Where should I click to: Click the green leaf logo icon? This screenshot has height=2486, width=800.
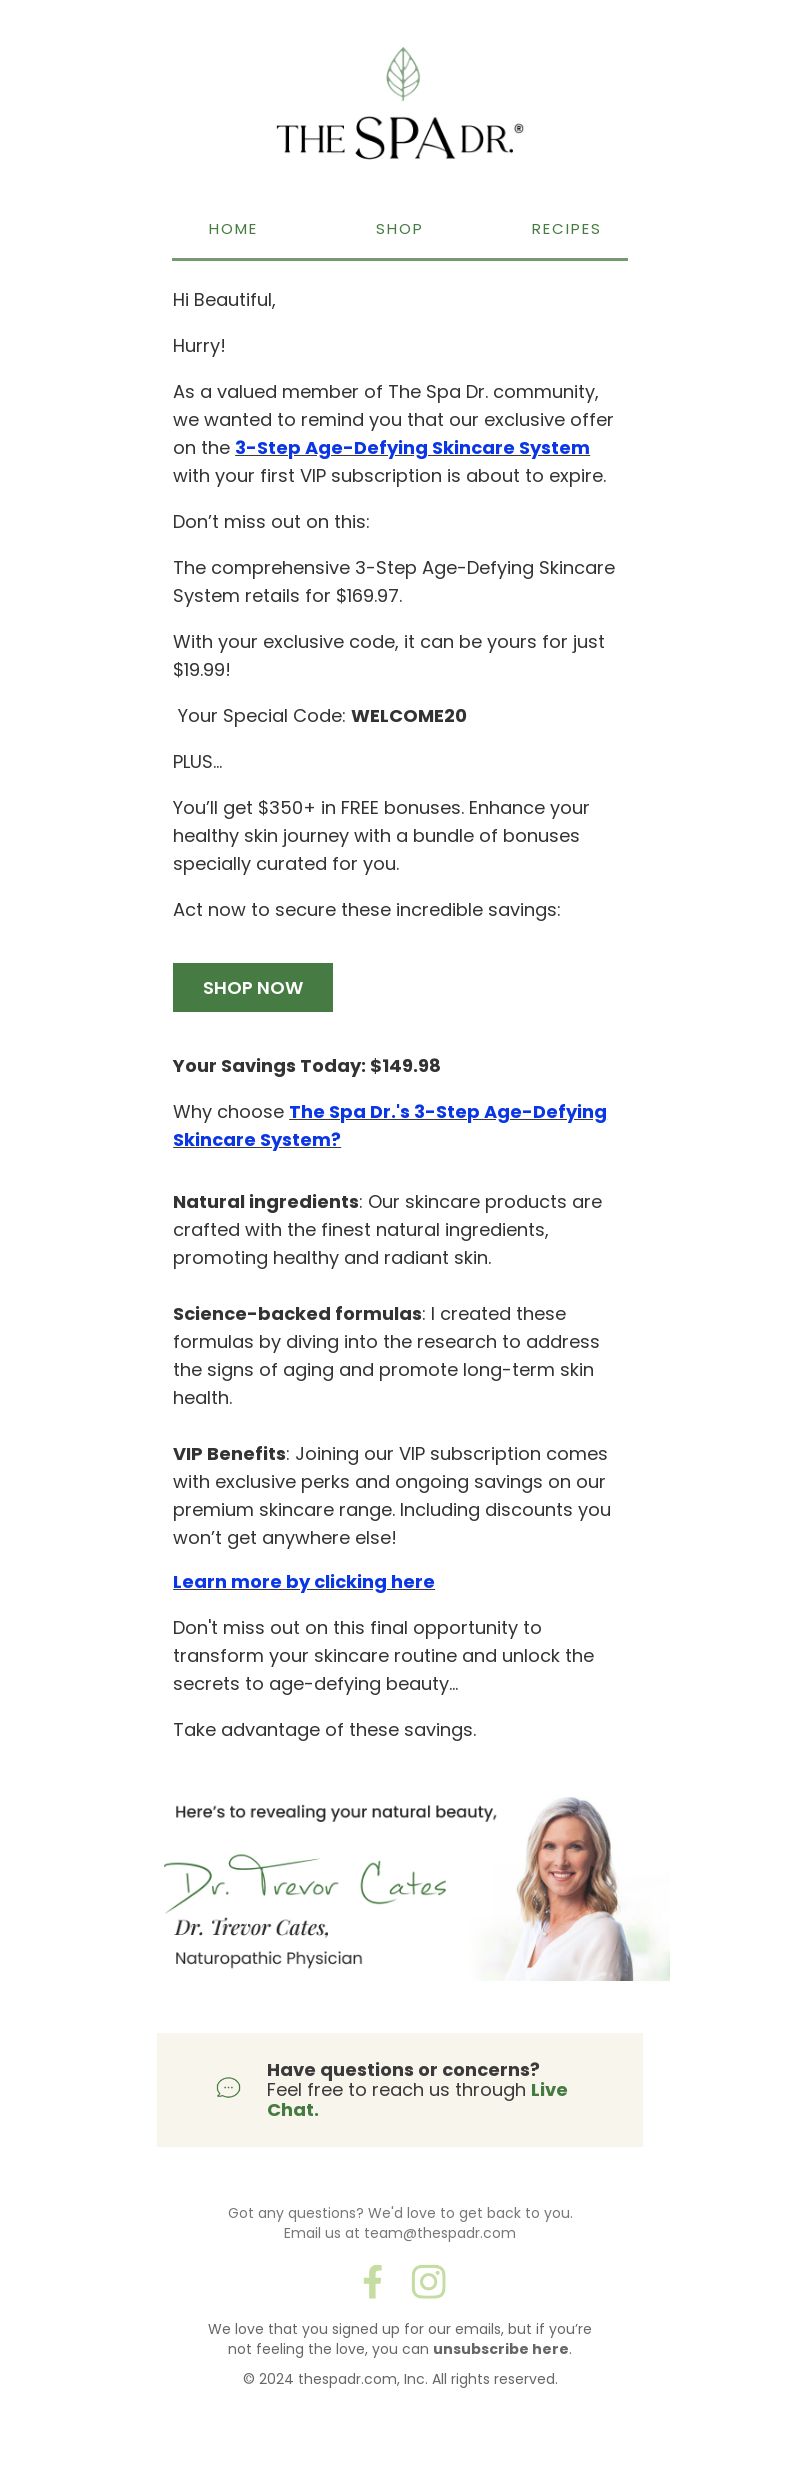click(x=403, y=74)
